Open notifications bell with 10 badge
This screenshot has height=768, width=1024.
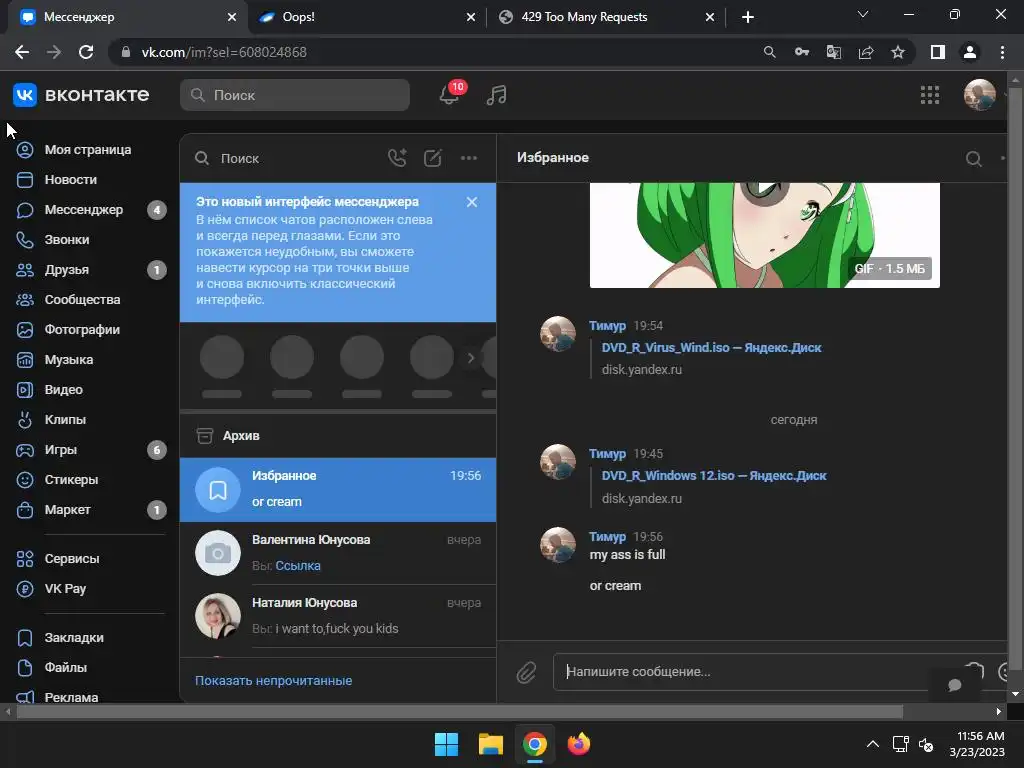(x=451, y=95)
